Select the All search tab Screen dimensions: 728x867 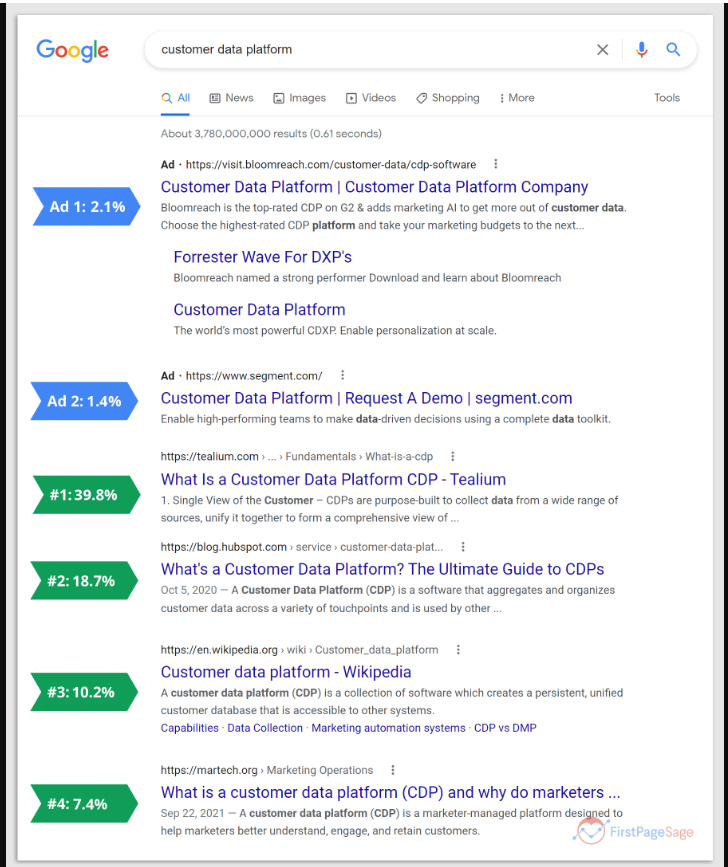click(175, 98)
